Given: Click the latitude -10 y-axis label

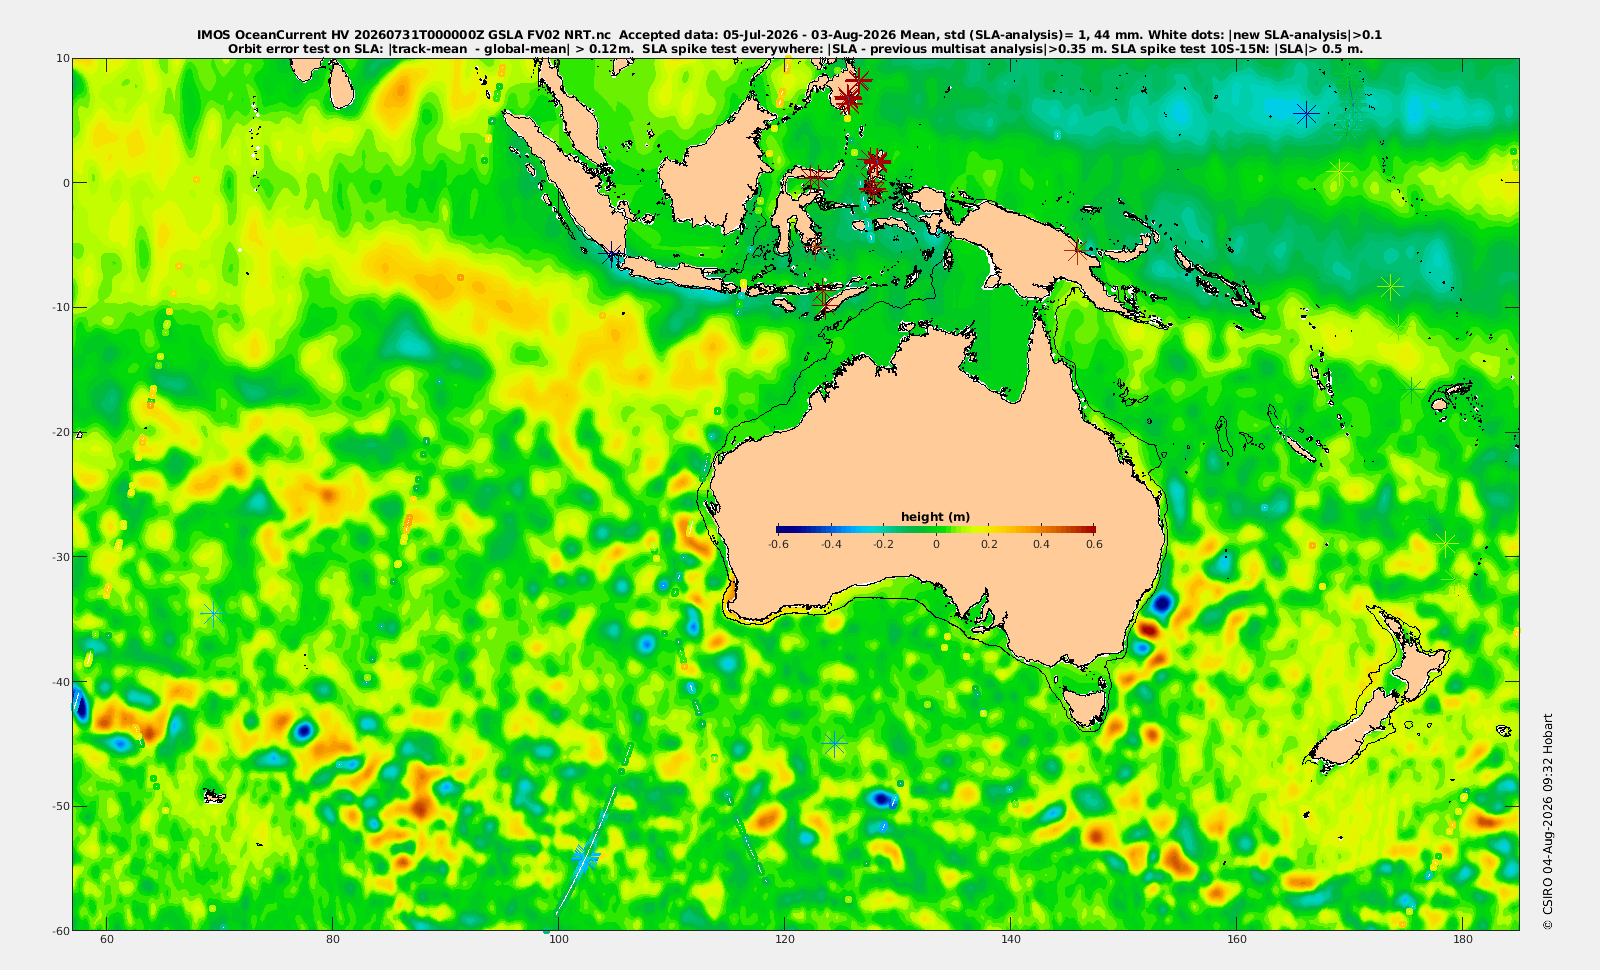Looking at the screenshot, I should pos(61,307).
